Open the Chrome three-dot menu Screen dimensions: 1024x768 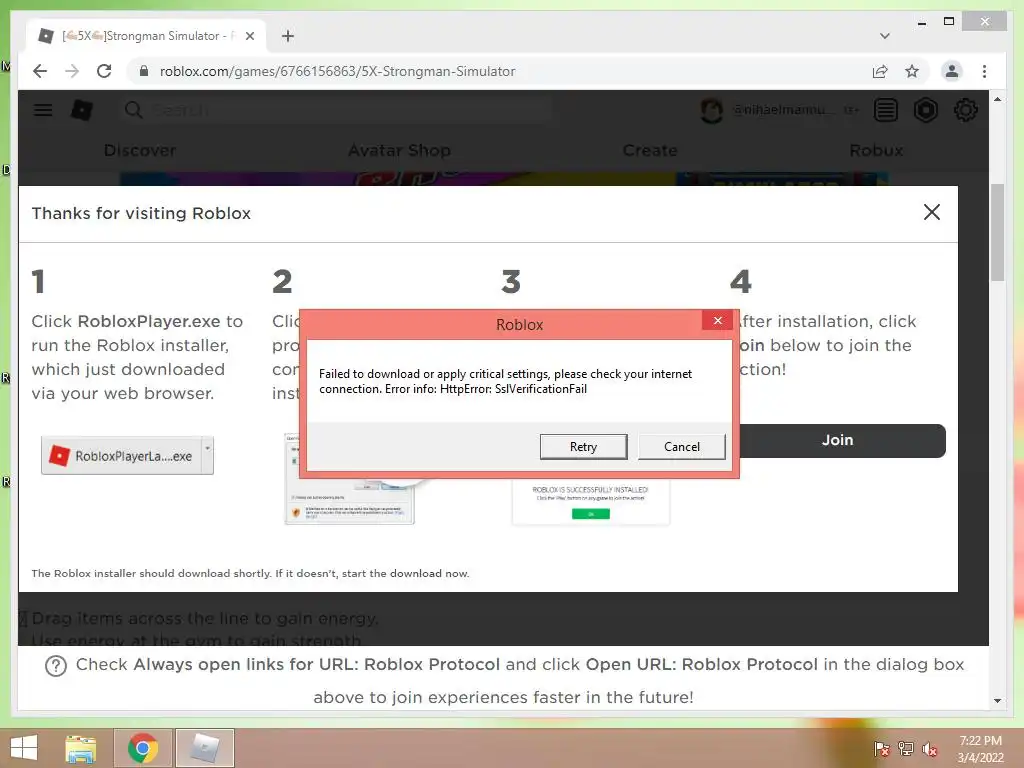click(x=984, y=71)
